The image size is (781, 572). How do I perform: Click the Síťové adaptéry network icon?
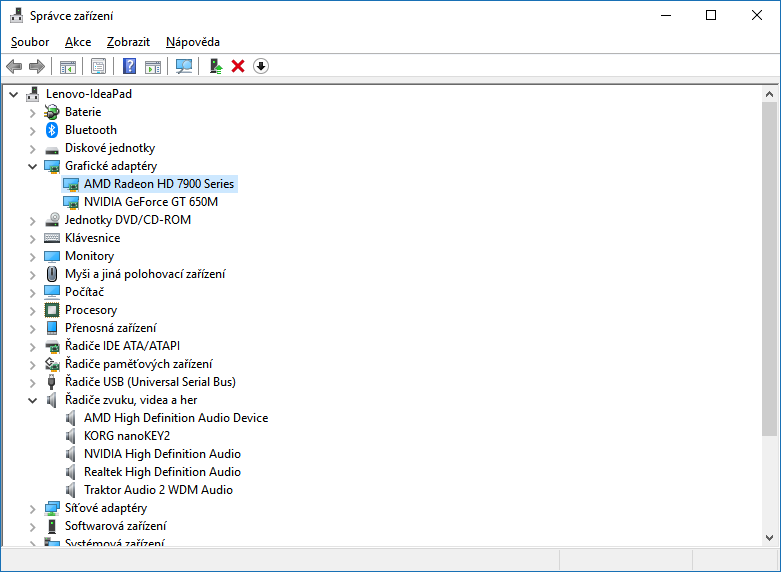pyautogui.click(x=52, y=508)
